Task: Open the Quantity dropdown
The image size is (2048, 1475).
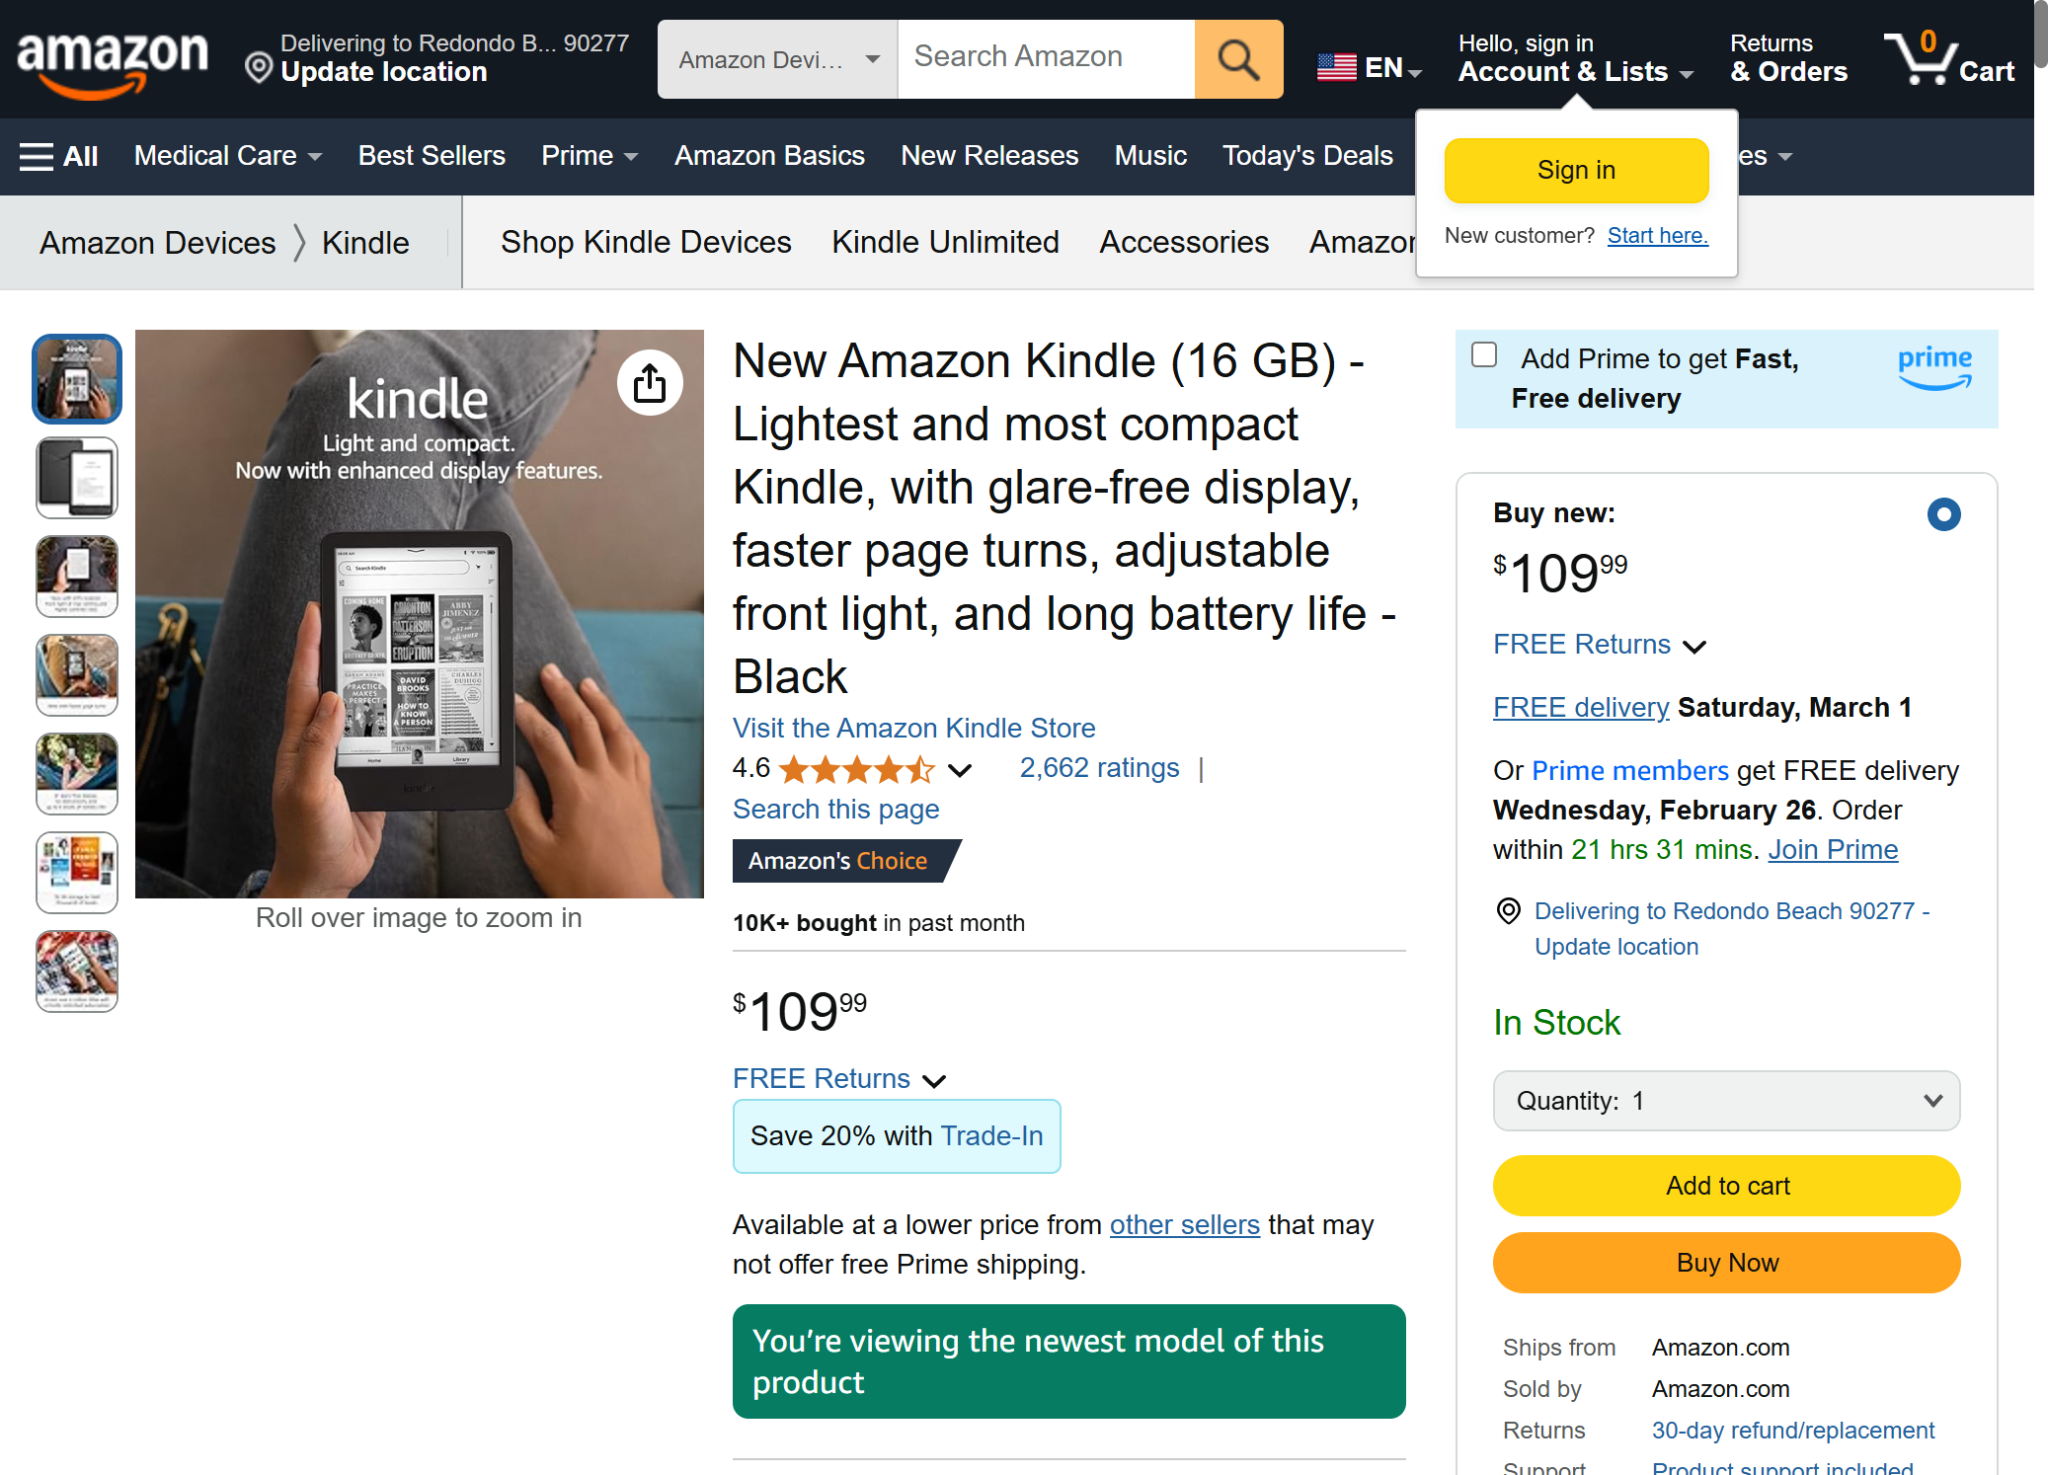Action: (x=1725, y=1100)
